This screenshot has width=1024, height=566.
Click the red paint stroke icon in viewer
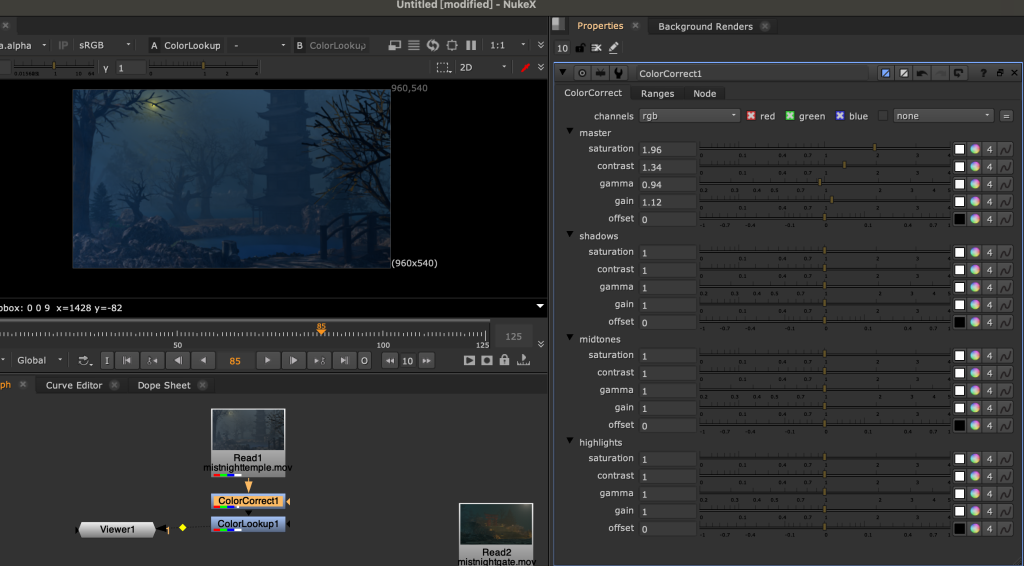(x=525, y=67)
